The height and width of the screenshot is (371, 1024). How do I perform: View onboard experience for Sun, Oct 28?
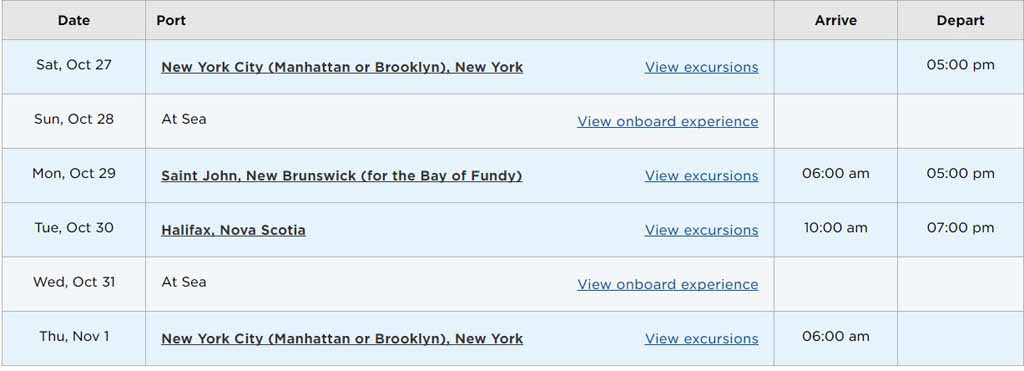point(667,121)
